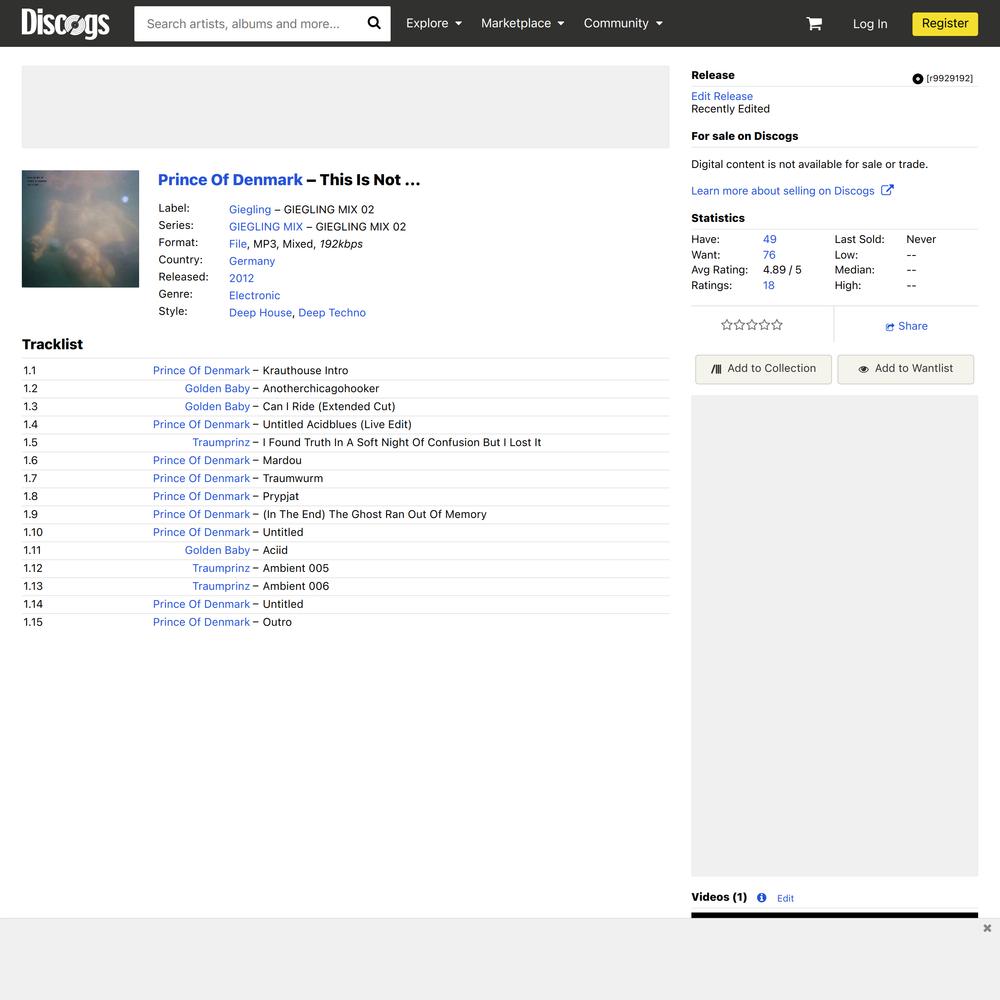Click the File format link
Viewport: 1000px width, 1000px height.
(238, 244)
